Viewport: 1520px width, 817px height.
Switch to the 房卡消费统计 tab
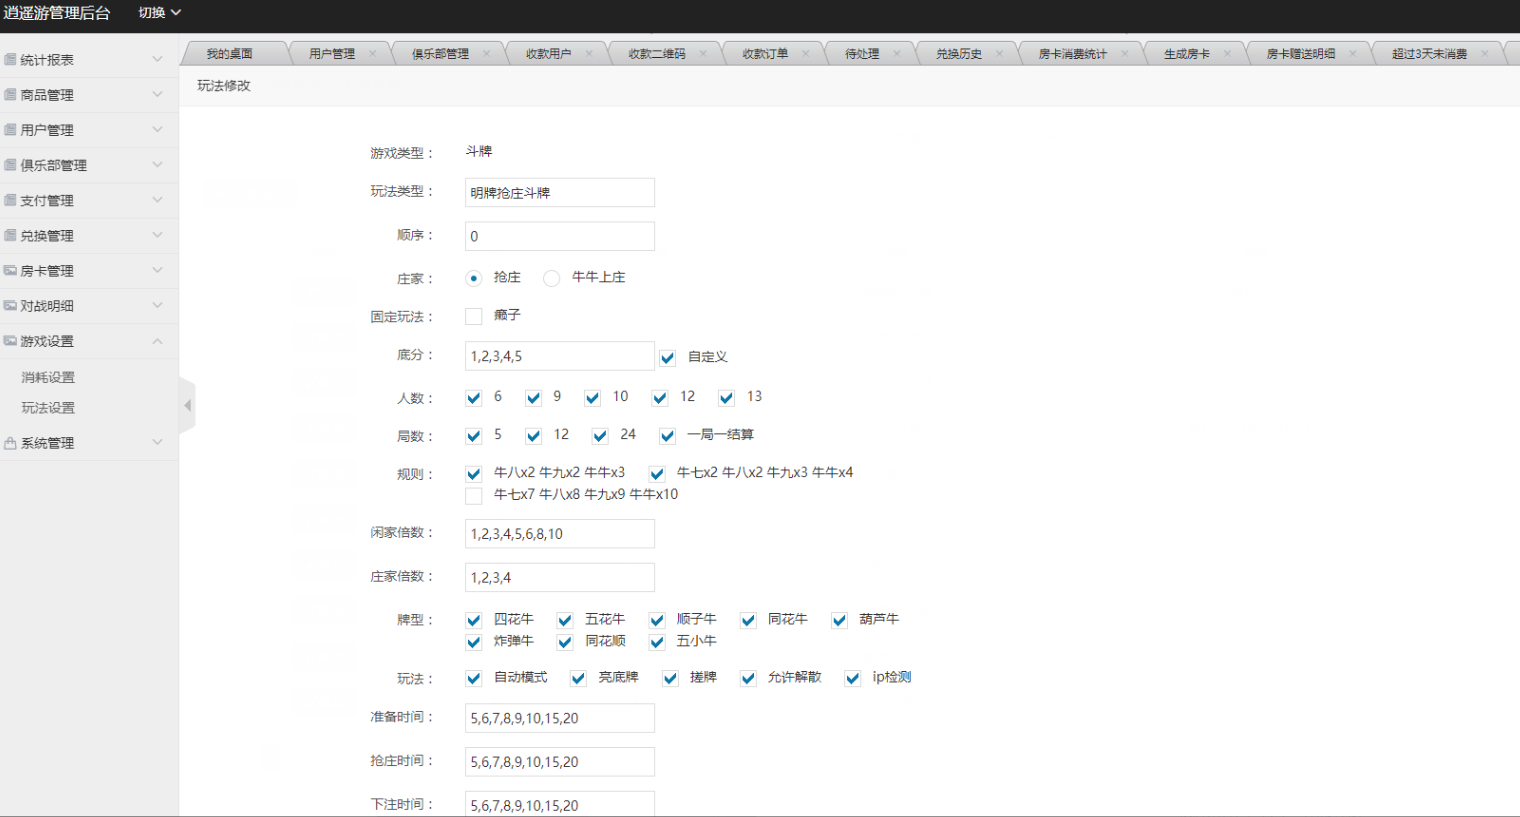point(1072,54)
